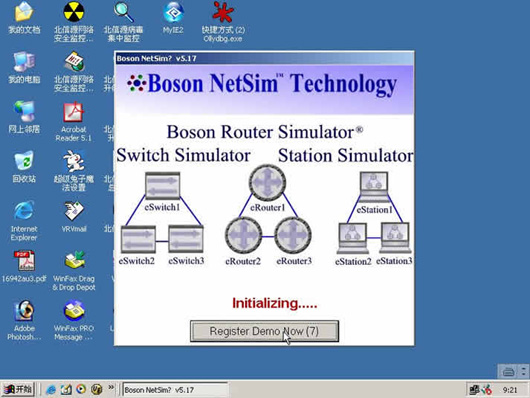Image resolution: width=530 pixels, height=398 pixels.
Task: Click the Register Demo Now button
Action: click(264, 331)
